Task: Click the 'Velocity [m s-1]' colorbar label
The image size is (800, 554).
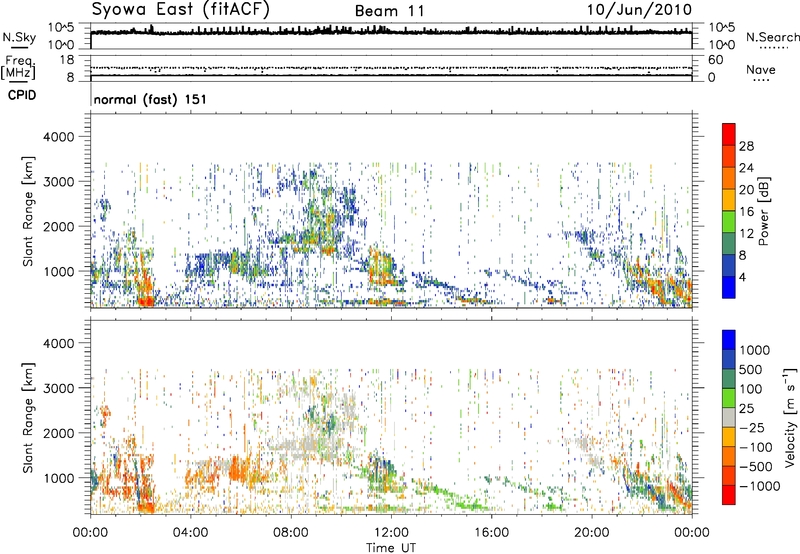Action: point(790,417)
